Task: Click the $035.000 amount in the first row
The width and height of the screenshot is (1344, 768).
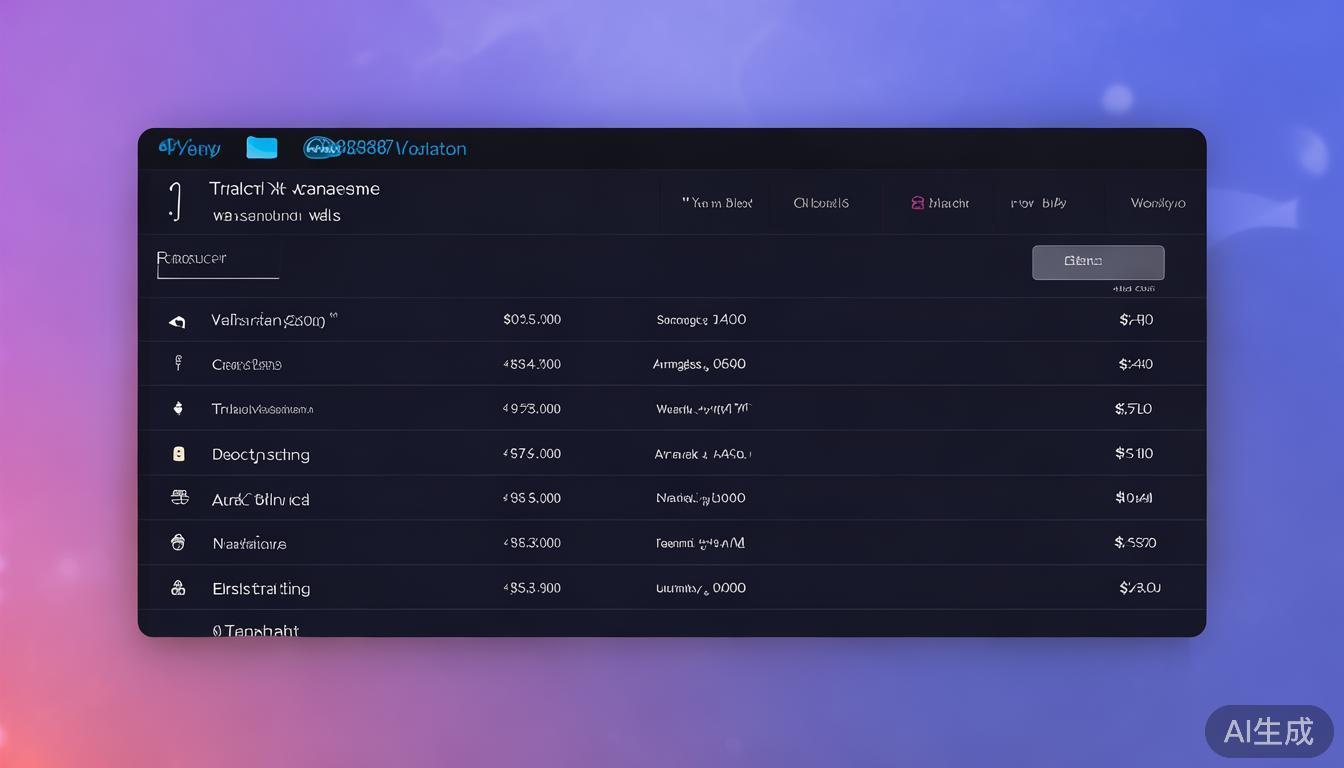Action: pyautogui.click(x=532, y=320)
